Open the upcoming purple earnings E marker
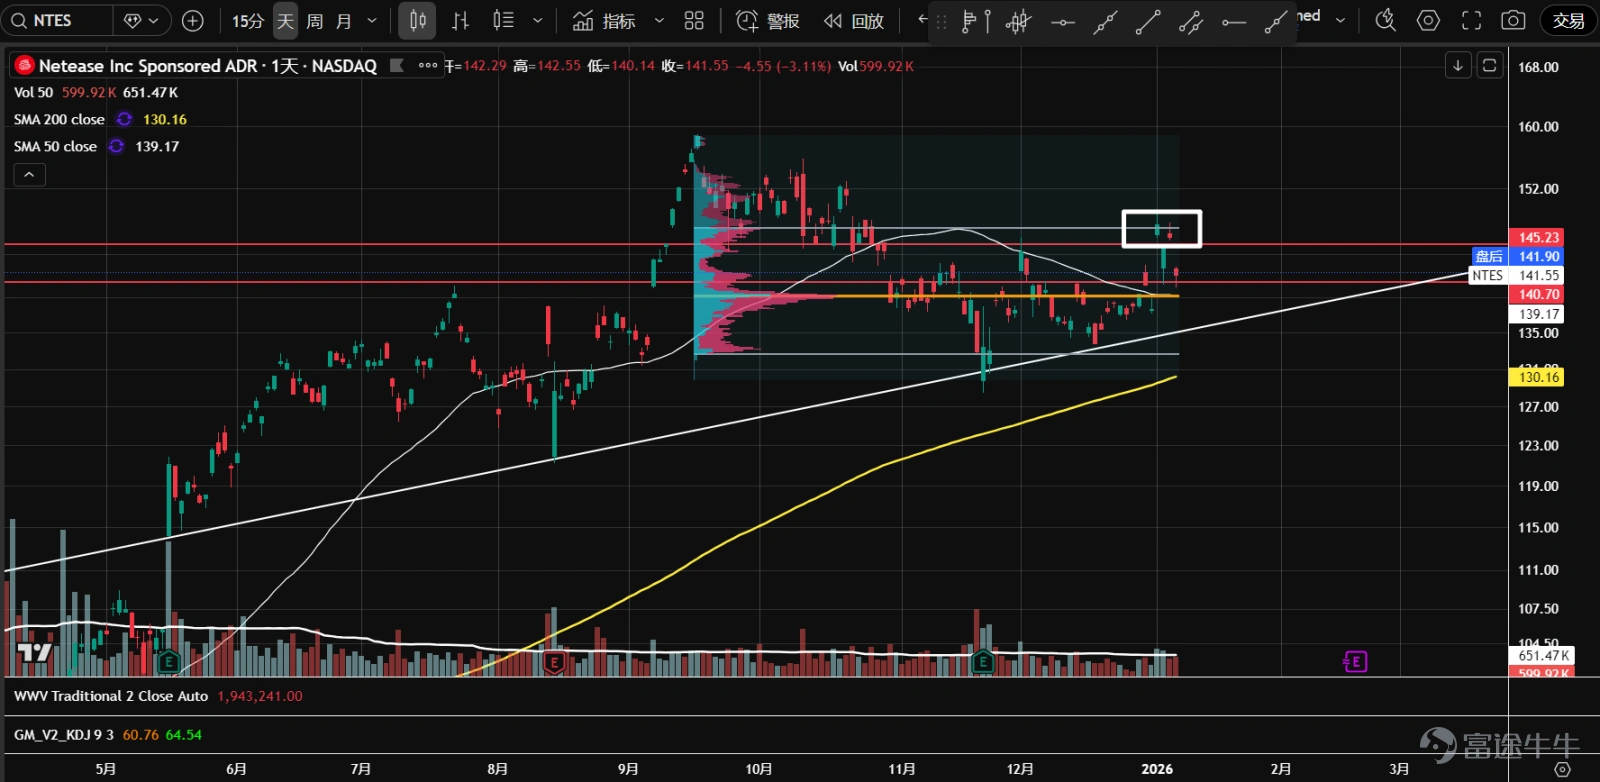The height and width of the screenshot is (782, 1600). point(1355,662)
